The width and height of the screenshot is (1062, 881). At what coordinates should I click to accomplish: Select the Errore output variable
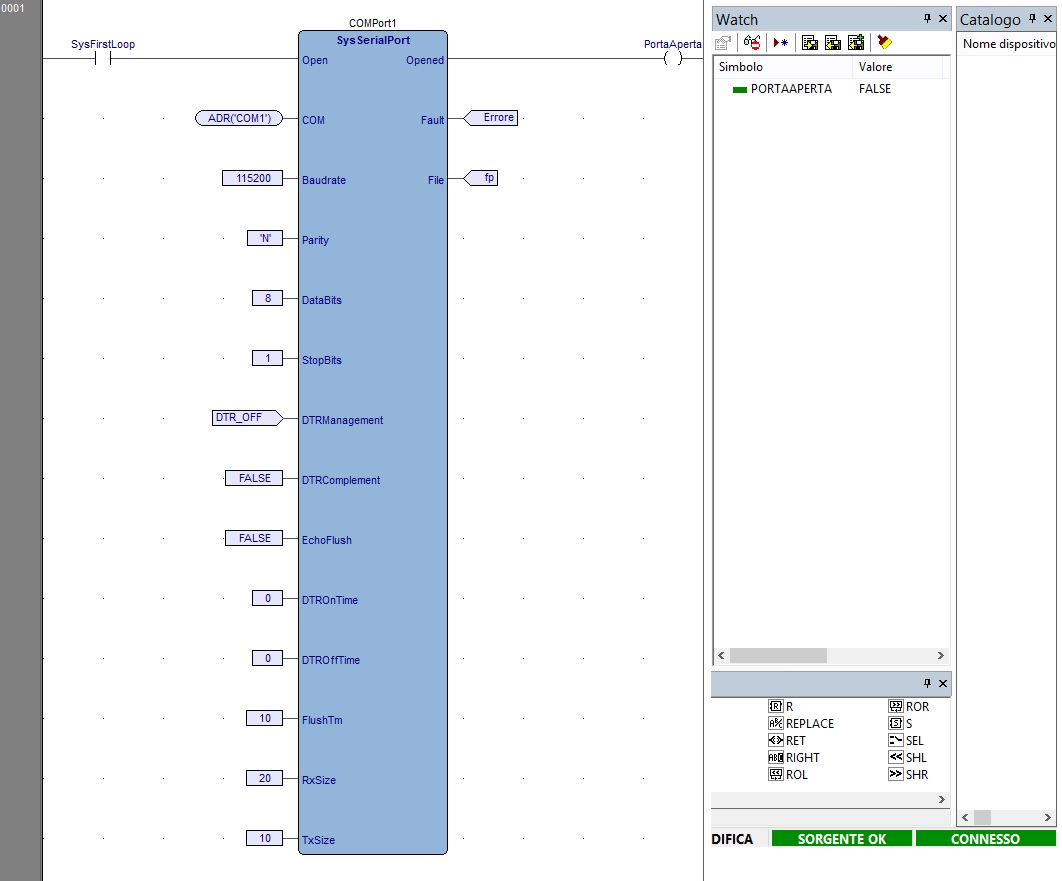492,118
